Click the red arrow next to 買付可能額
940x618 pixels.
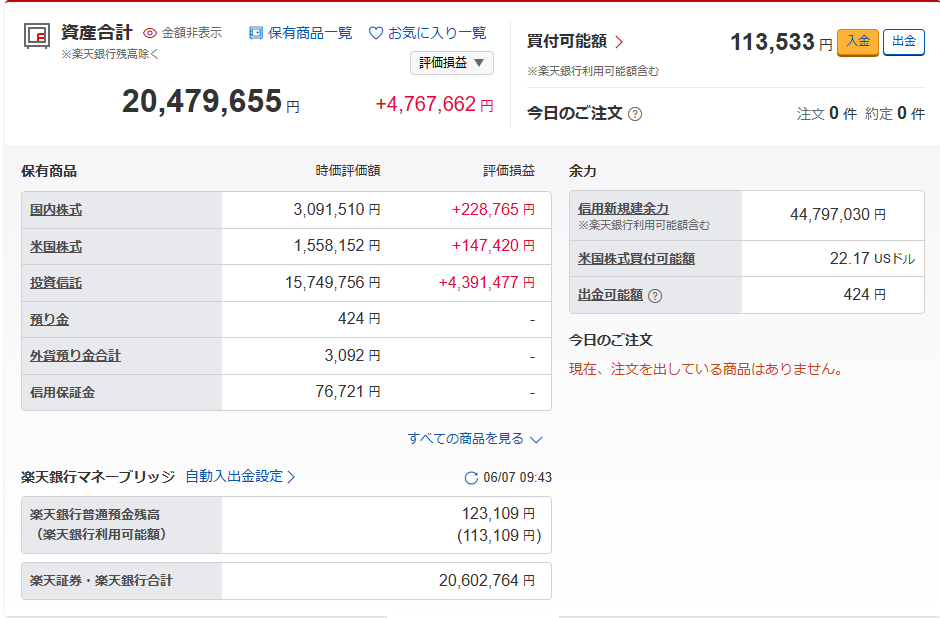(619, 42)
